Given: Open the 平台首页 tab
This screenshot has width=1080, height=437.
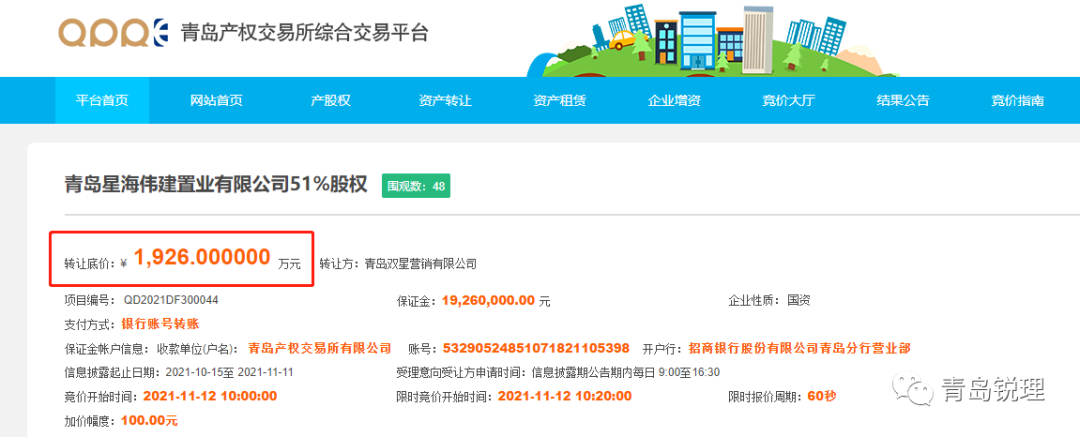Looking at the screenshot, I should coord(102,100).
